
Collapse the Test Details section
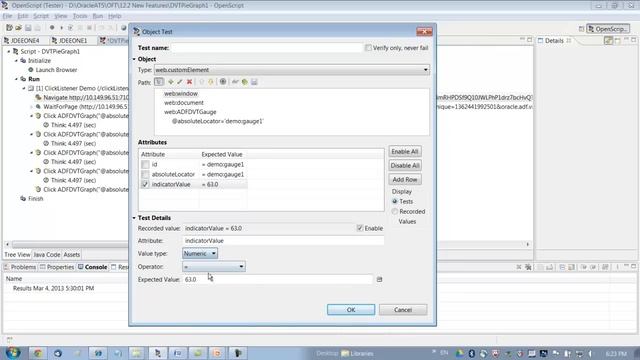(134, 218)
